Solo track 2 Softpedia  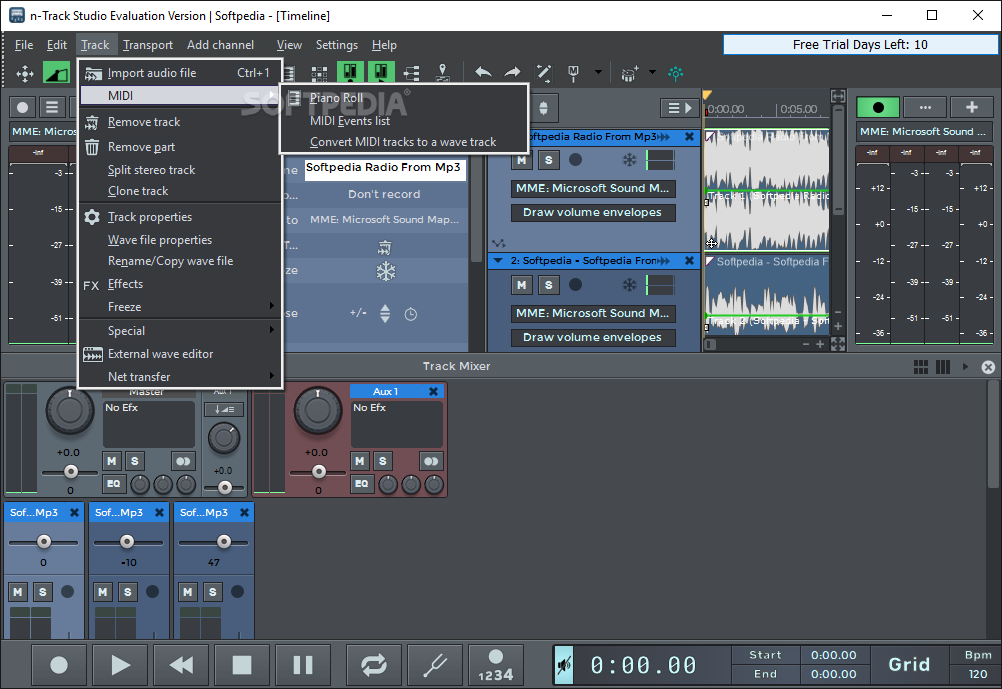pos(548,285)
